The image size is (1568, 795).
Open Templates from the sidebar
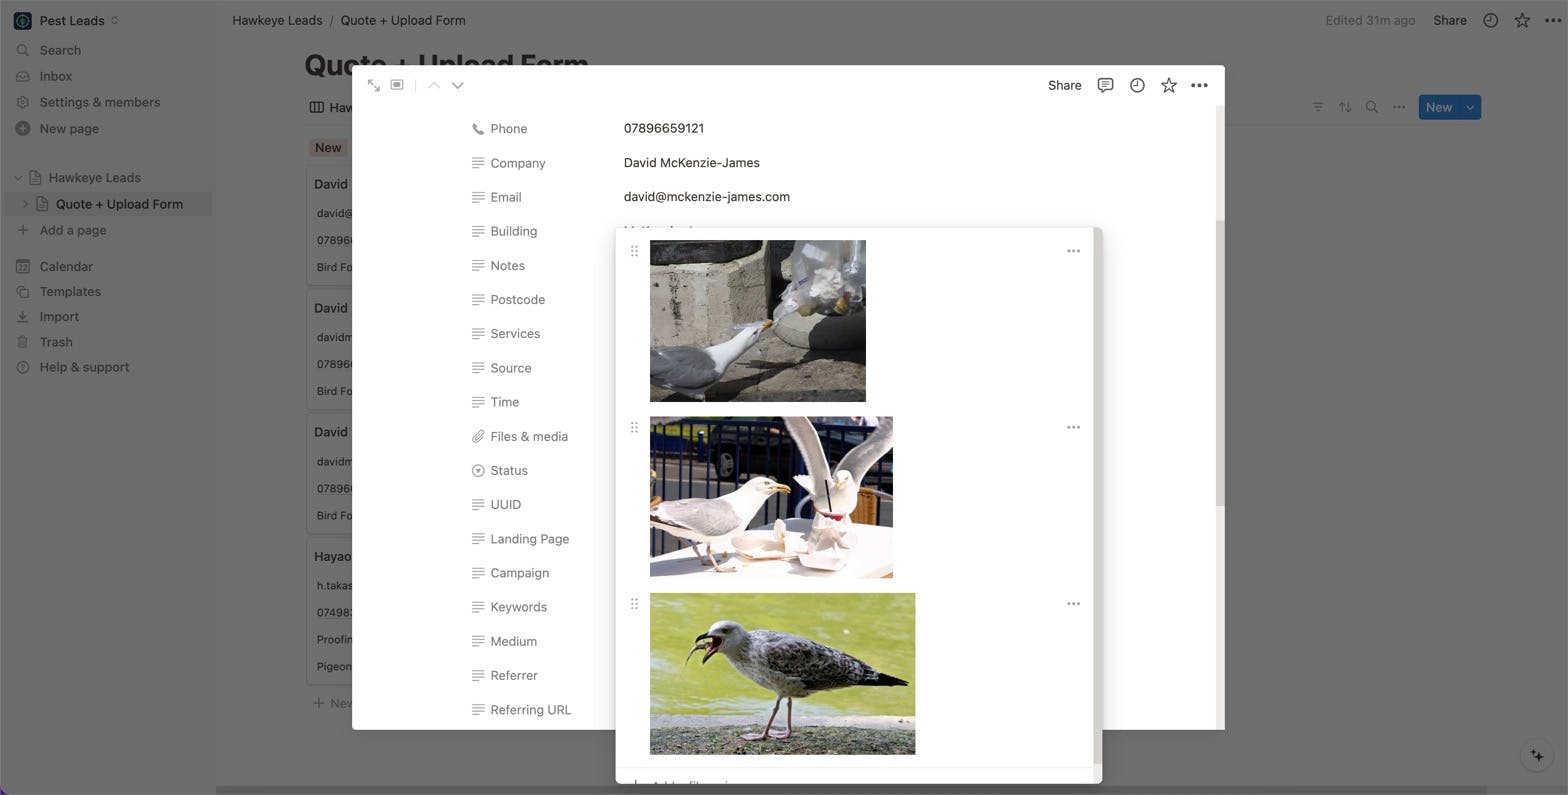pos(70,292)
